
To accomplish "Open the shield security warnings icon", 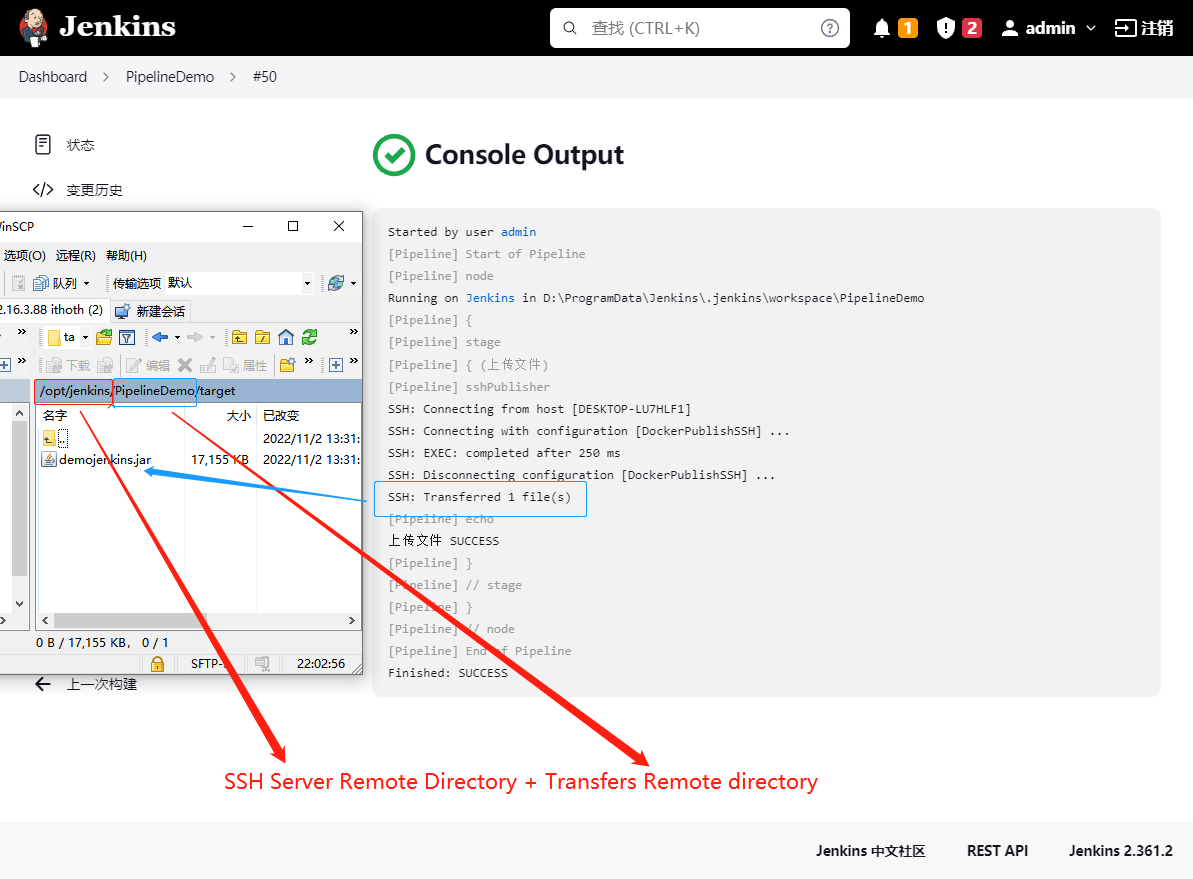I will pos(945,28).
